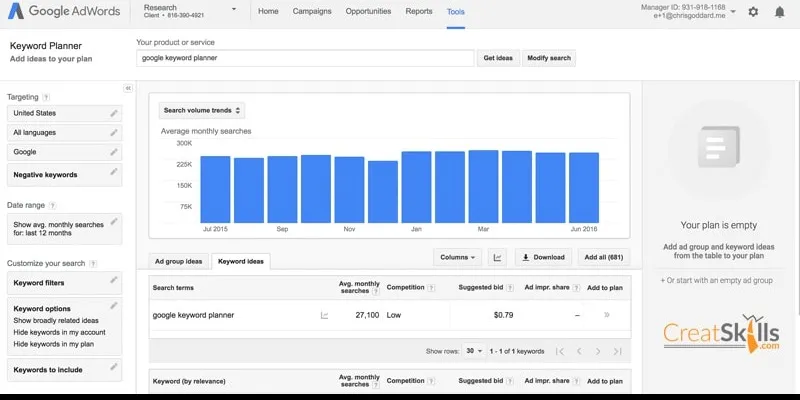
Task: Open the Columns dropdown
Action: tap(458, 258)
